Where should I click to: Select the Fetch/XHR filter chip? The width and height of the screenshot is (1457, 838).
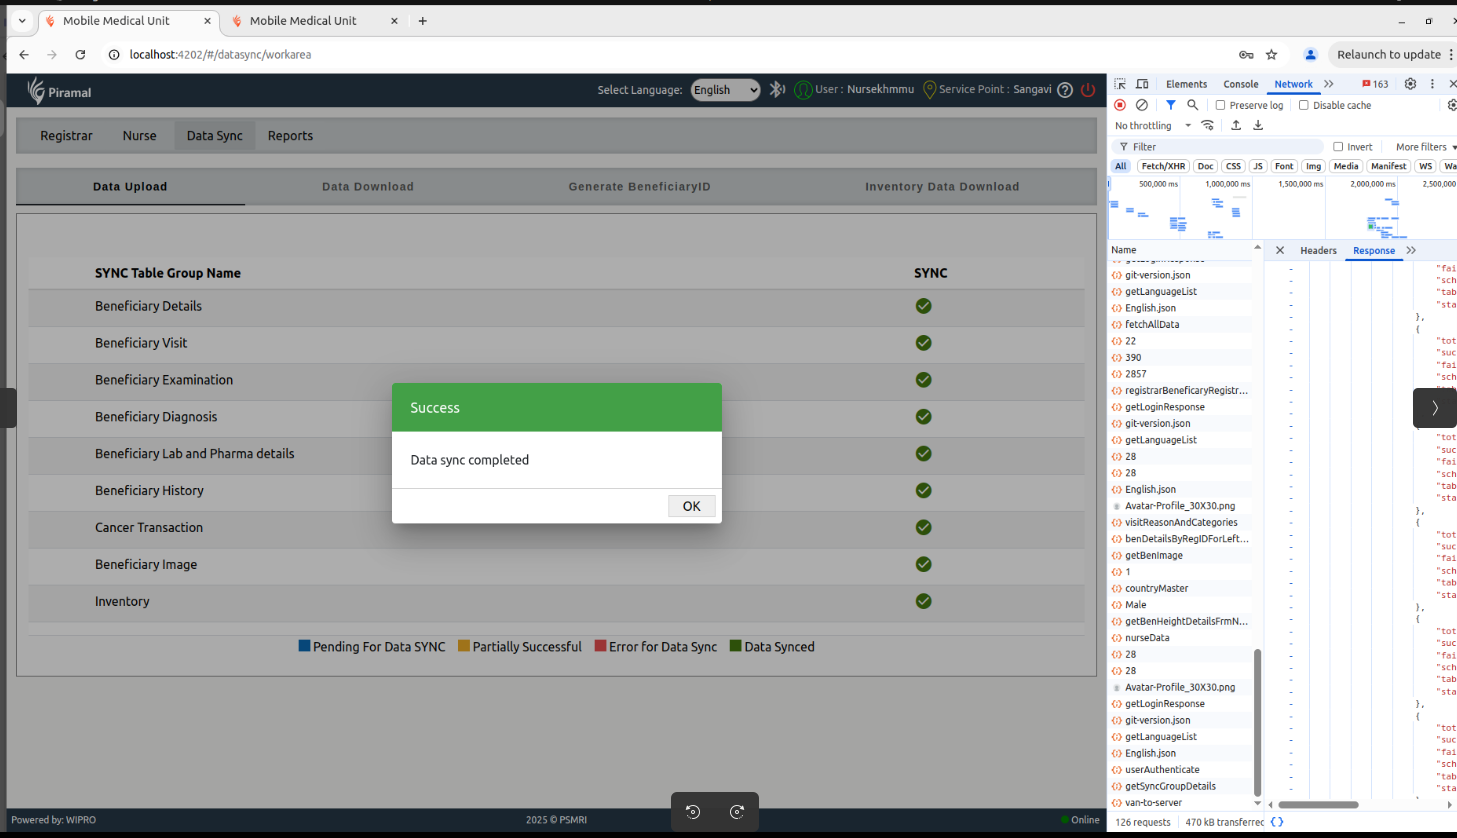click(x=1163, y=167)
